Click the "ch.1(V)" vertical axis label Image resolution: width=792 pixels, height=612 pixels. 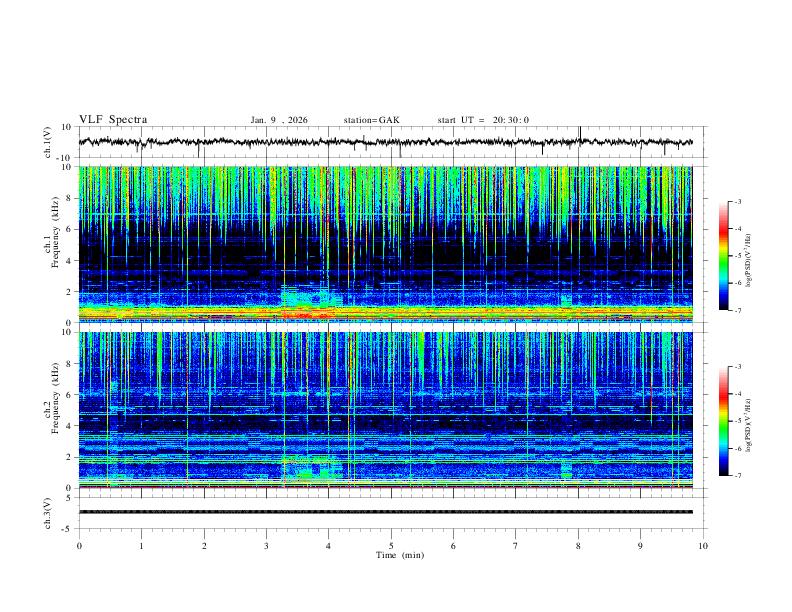point(48,142)
